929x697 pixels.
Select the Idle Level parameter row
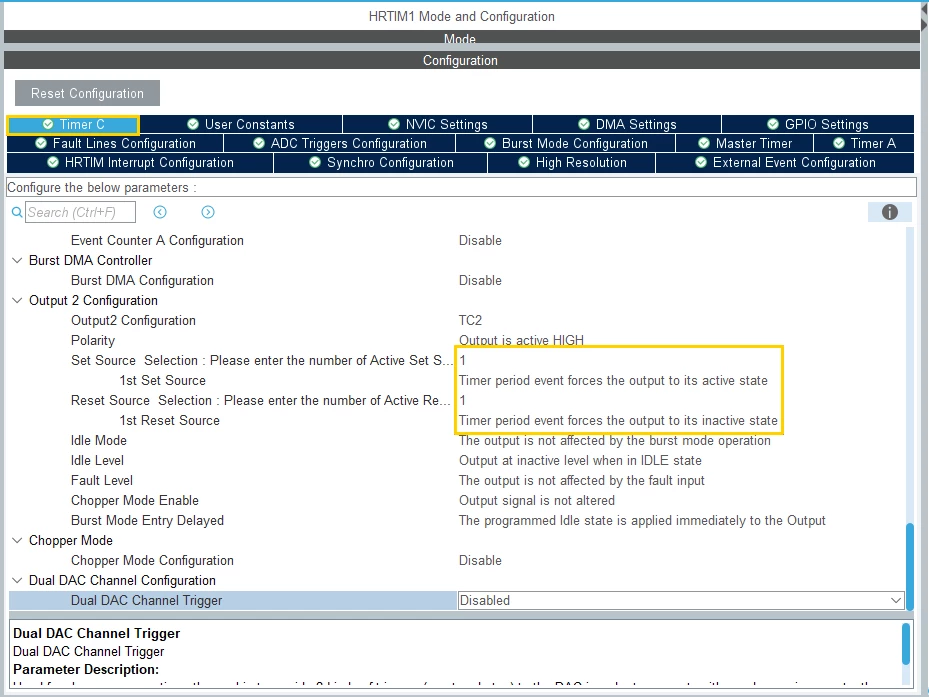[x=456, y=461]
